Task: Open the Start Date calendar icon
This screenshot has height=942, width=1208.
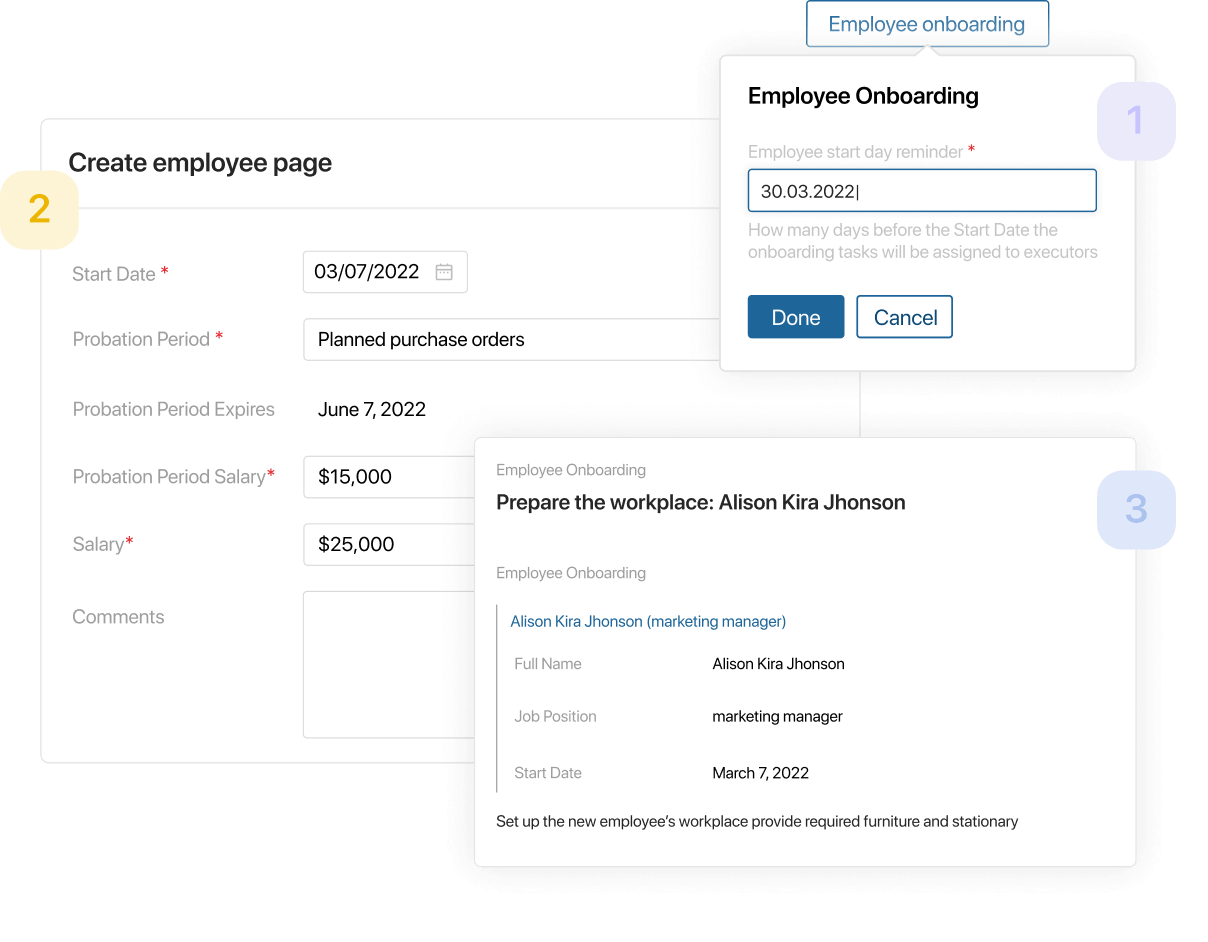Action: 444,272
